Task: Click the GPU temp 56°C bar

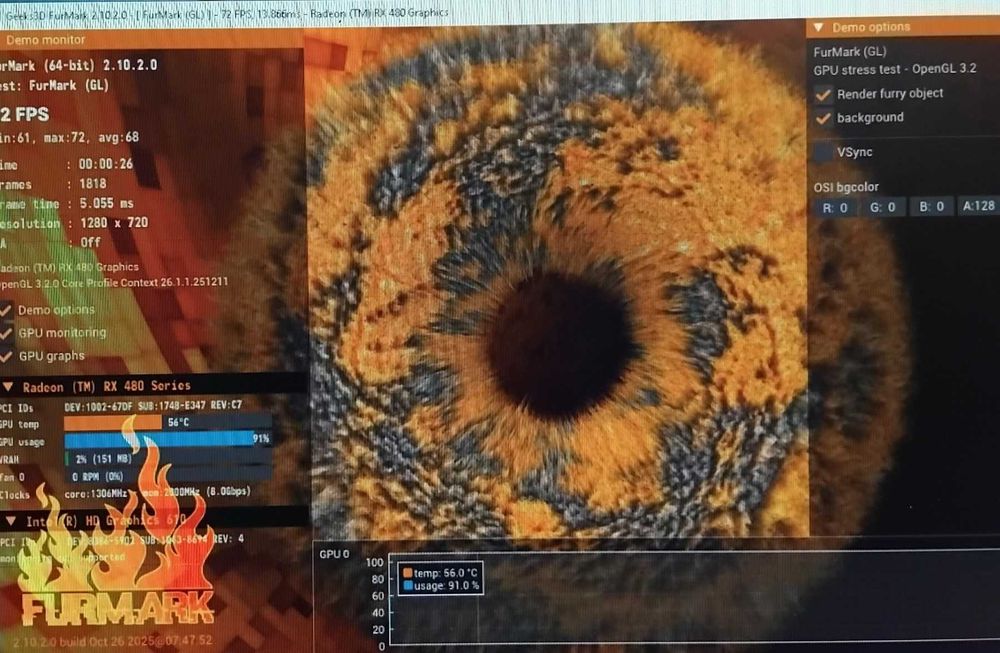Action: [168, 422]
